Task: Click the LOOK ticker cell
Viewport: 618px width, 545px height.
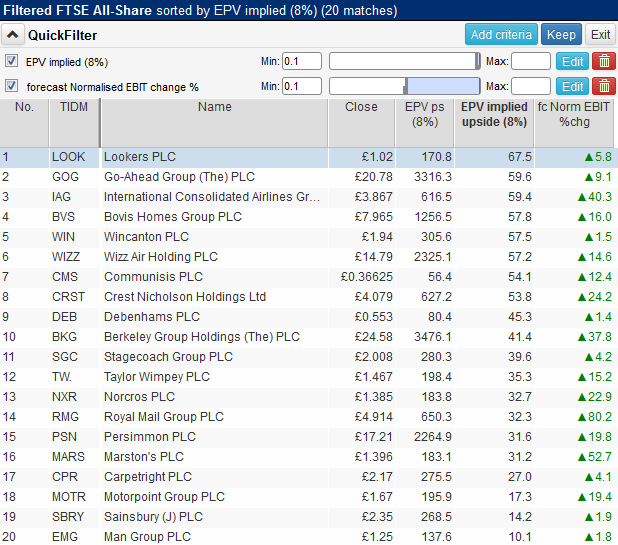Action: coord(74,157)
